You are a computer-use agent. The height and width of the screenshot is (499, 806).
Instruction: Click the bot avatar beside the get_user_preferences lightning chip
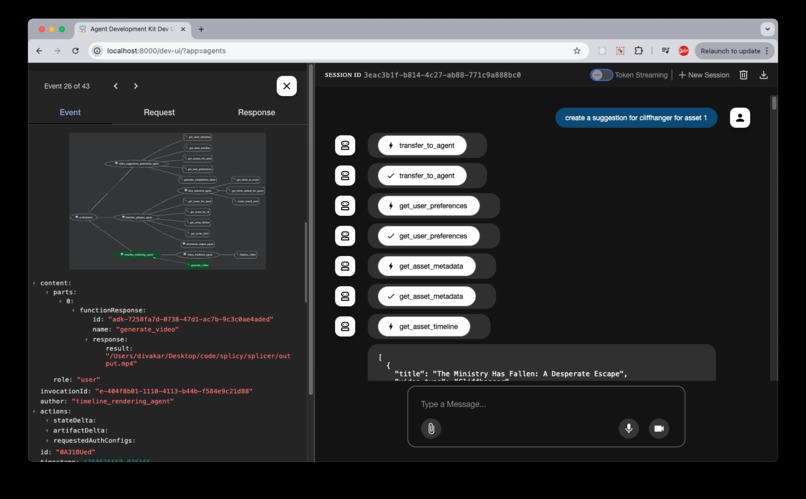tap(345, 206)
